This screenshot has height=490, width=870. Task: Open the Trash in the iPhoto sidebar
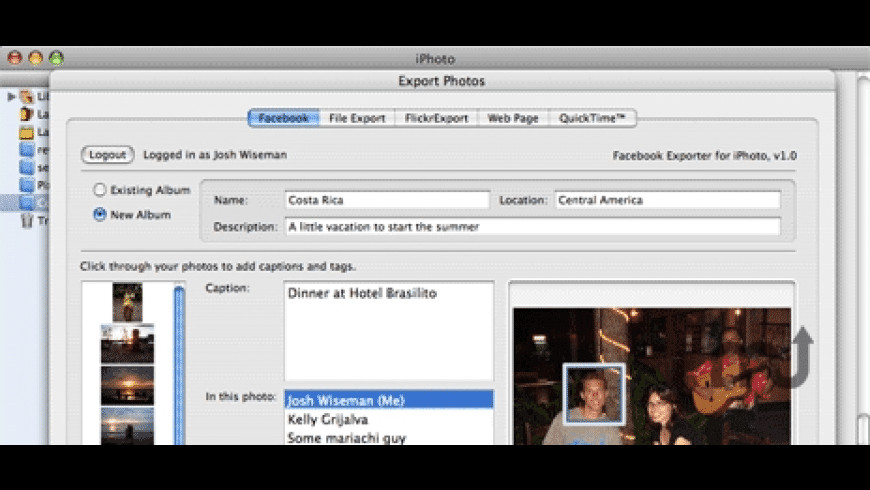[26, 221]
